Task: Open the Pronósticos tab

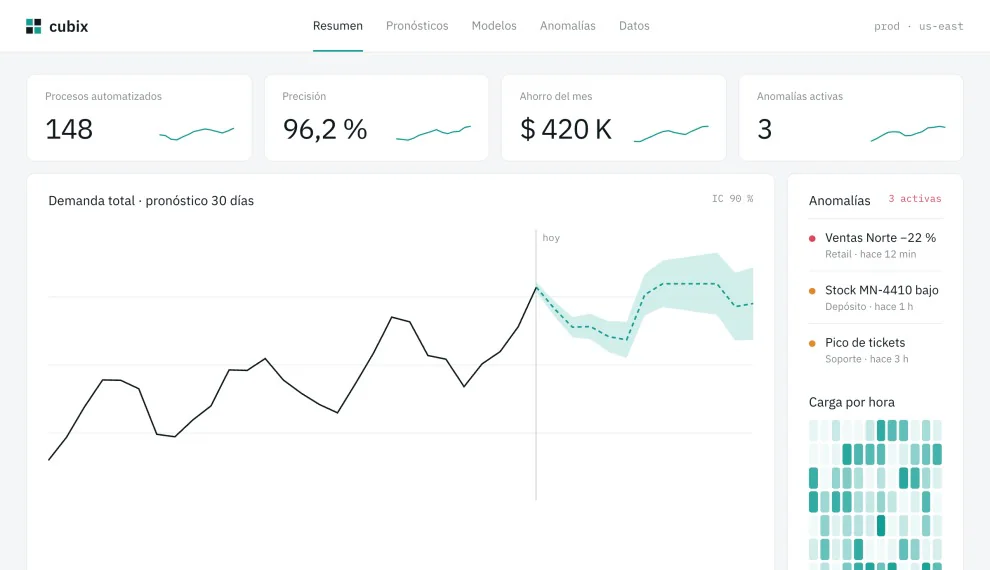Action: (x=417, y=26)
